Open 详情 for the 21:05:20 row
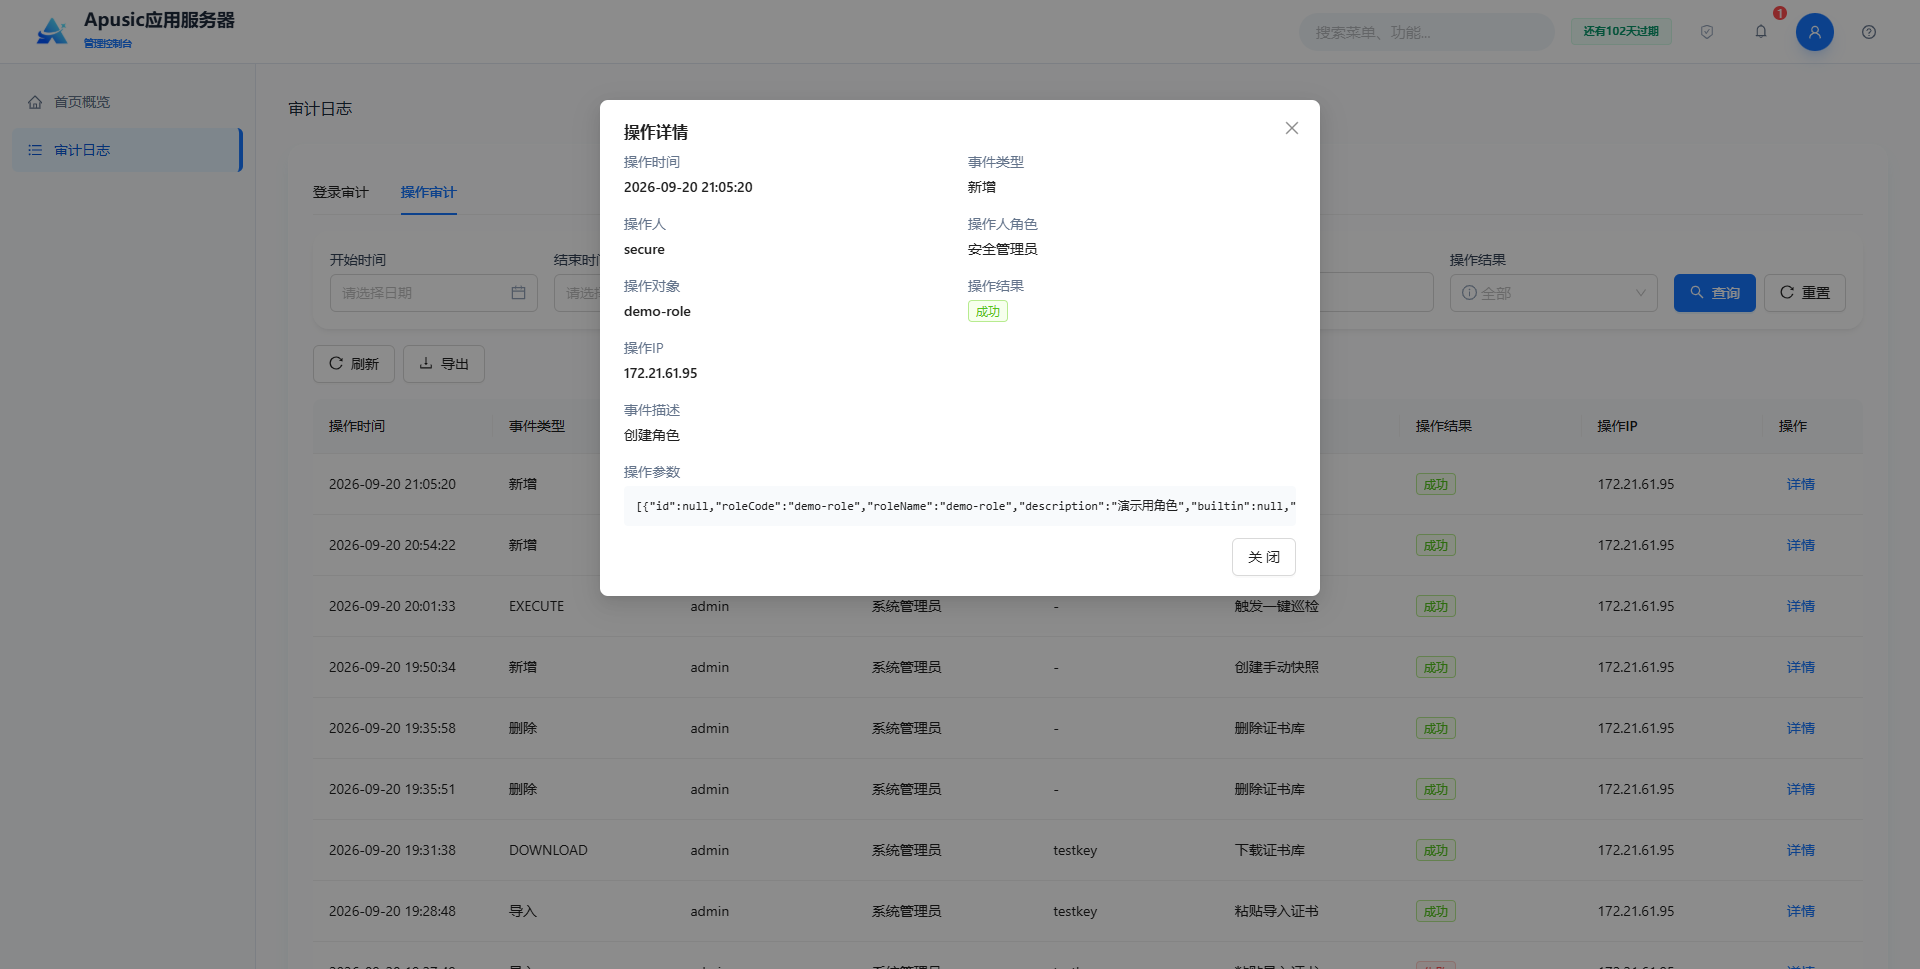The width and height of the screenshot is (1920, 969). point(1801,484)
